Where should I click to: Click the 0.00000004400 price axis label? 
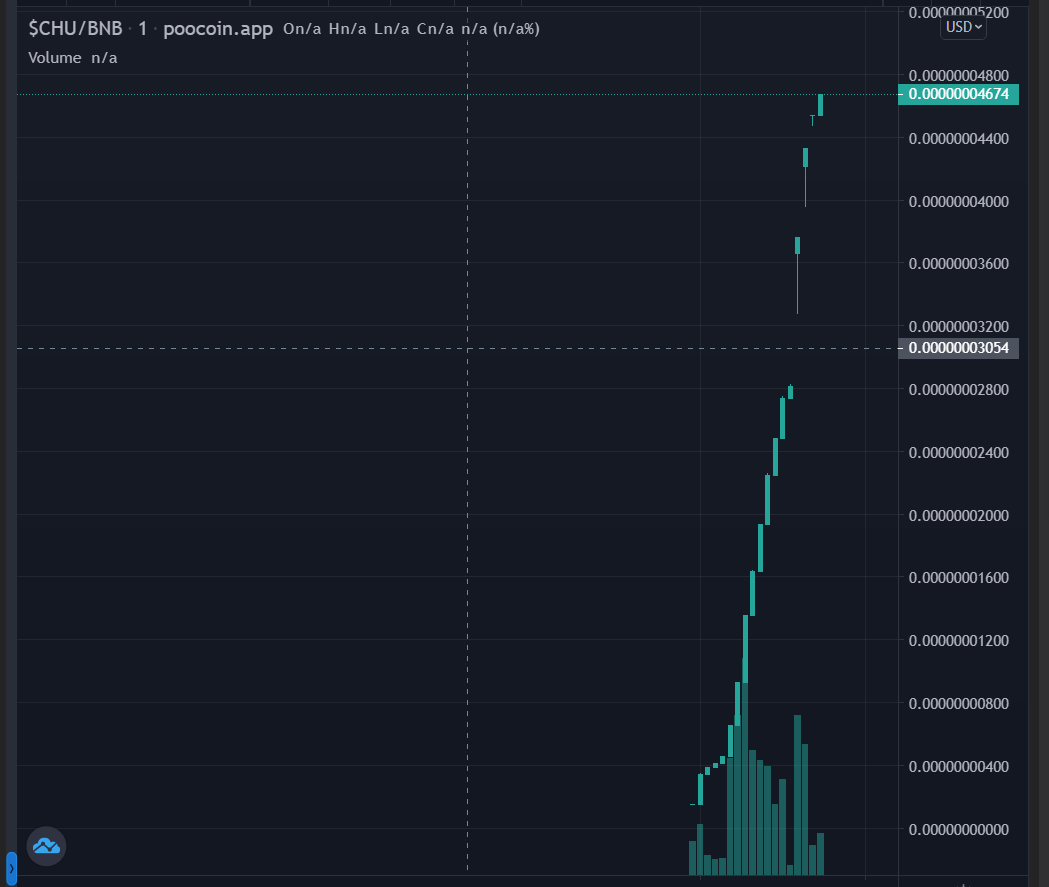pyautogui.click(x=958, y=138)
